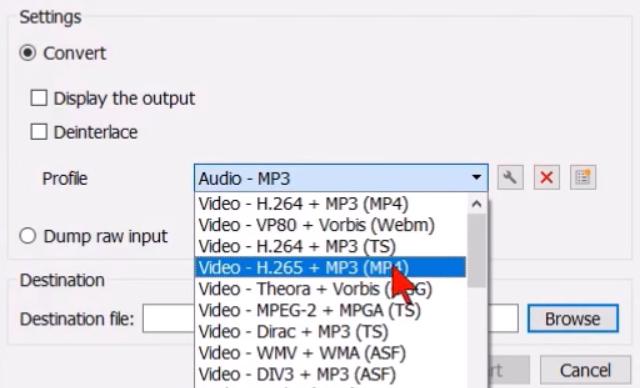
Task: Choose Video - WMV + WMA (ASF)
Action: (330, 353)
